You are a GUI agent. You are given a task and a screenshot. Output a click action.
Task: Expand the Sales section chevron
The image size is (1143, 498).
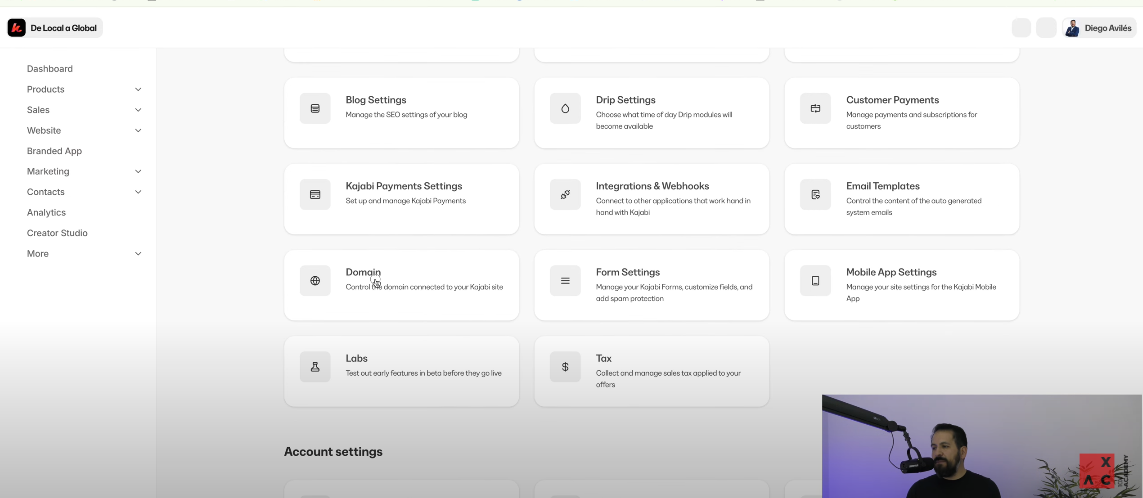(x=138, y=110)
